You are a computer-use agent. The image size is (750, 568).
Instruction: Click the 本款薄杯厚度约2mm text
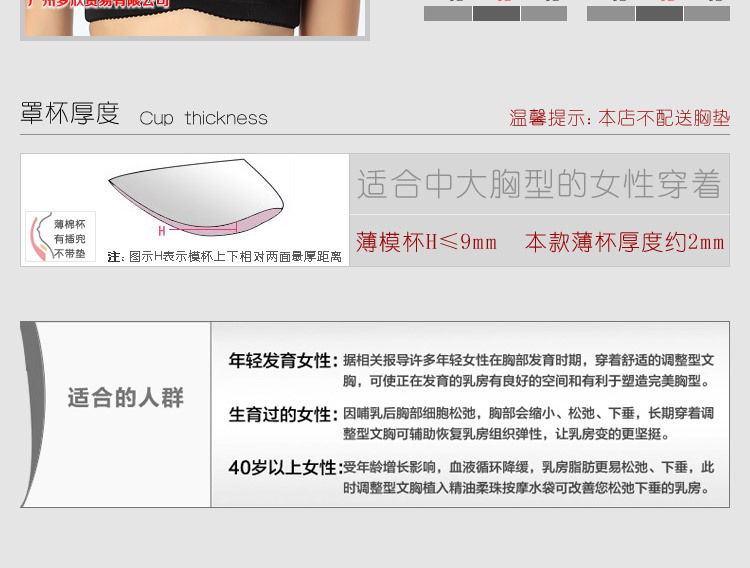624,242
